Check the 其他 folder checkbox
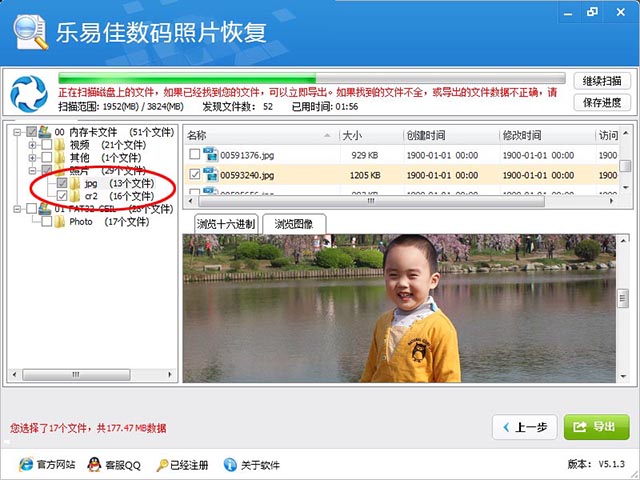The height and width of the screenshot is (480, 640). pos(47,157)
